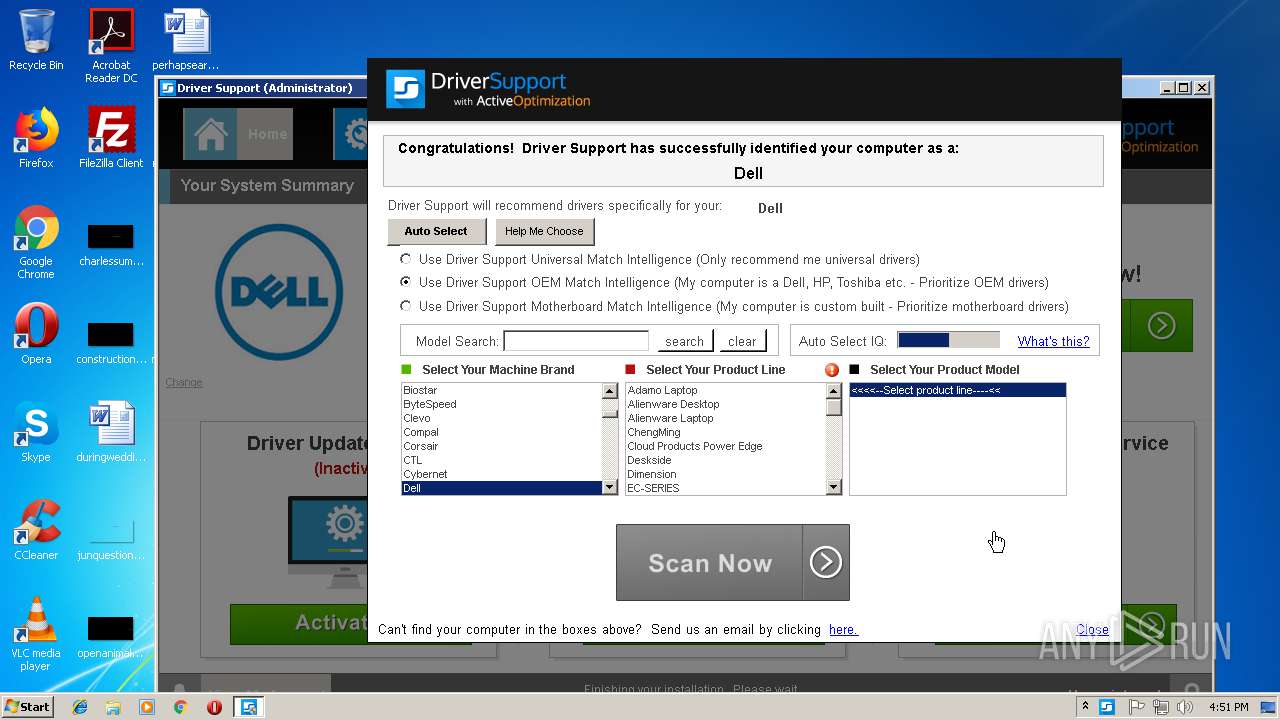This screenshot has width=1280, height=720.
Task: Select Biostar in Machine Brand list
Action: [x=500, y=390]
